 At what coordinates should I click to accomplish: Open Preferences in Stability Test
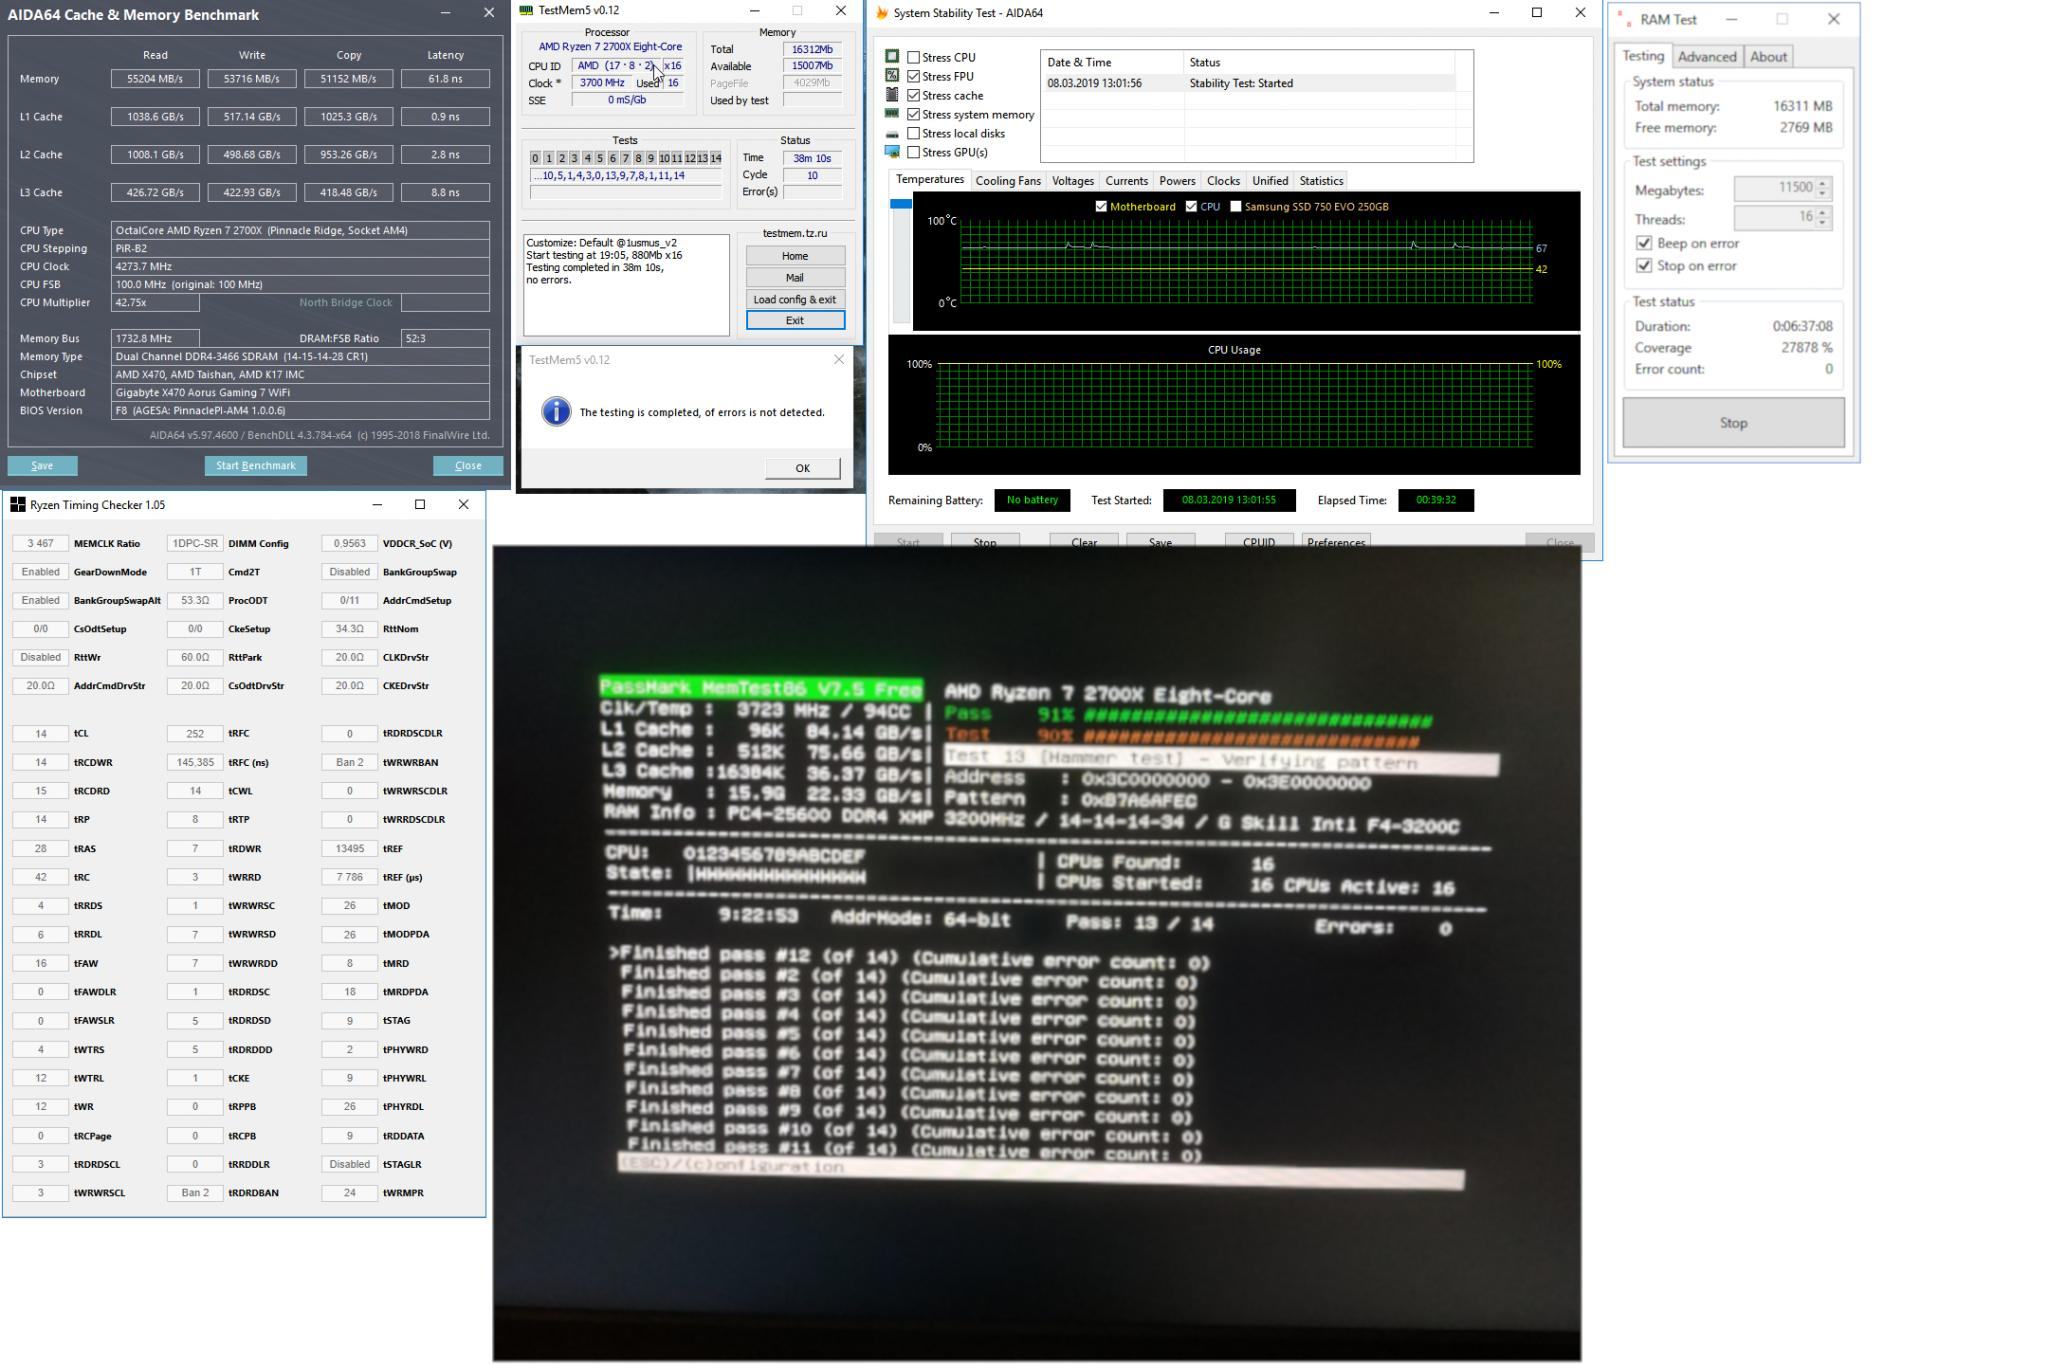click(1335, 541)
